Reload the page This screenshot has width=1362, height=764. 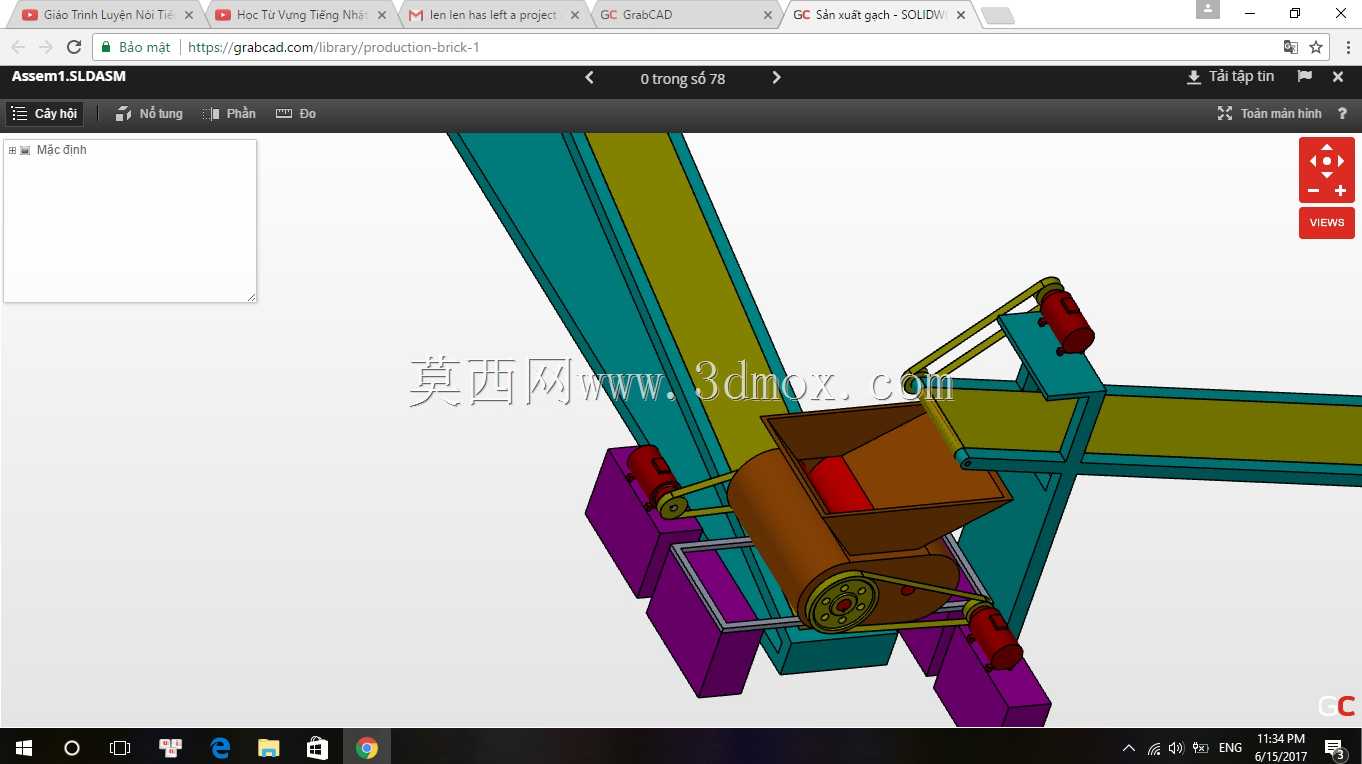click(73, 47)
